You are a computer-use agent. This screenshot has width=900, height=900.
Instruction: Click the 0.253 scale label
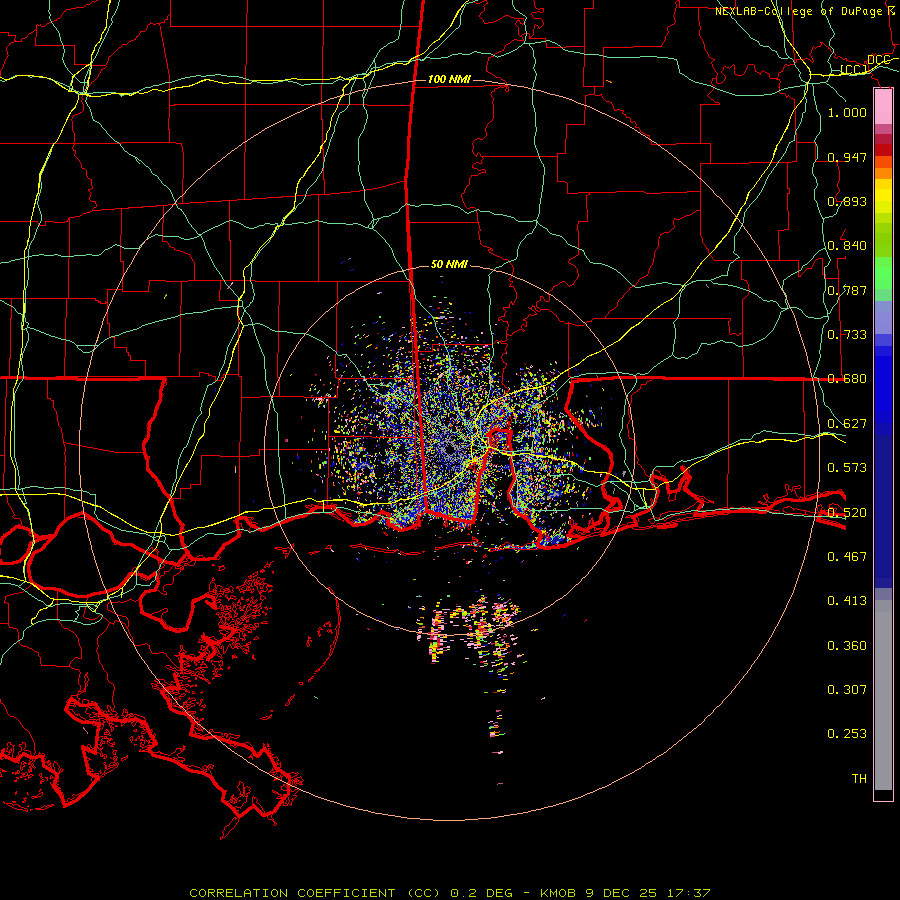tap(847, 734)
